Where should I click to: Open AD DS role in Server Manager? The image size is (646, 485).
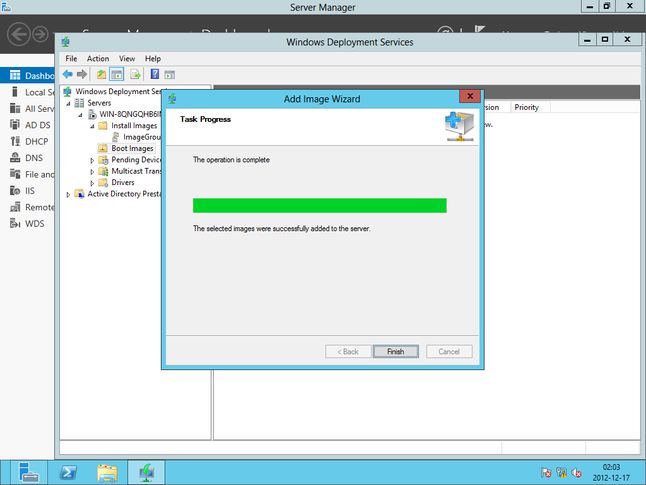click(27, 125)
